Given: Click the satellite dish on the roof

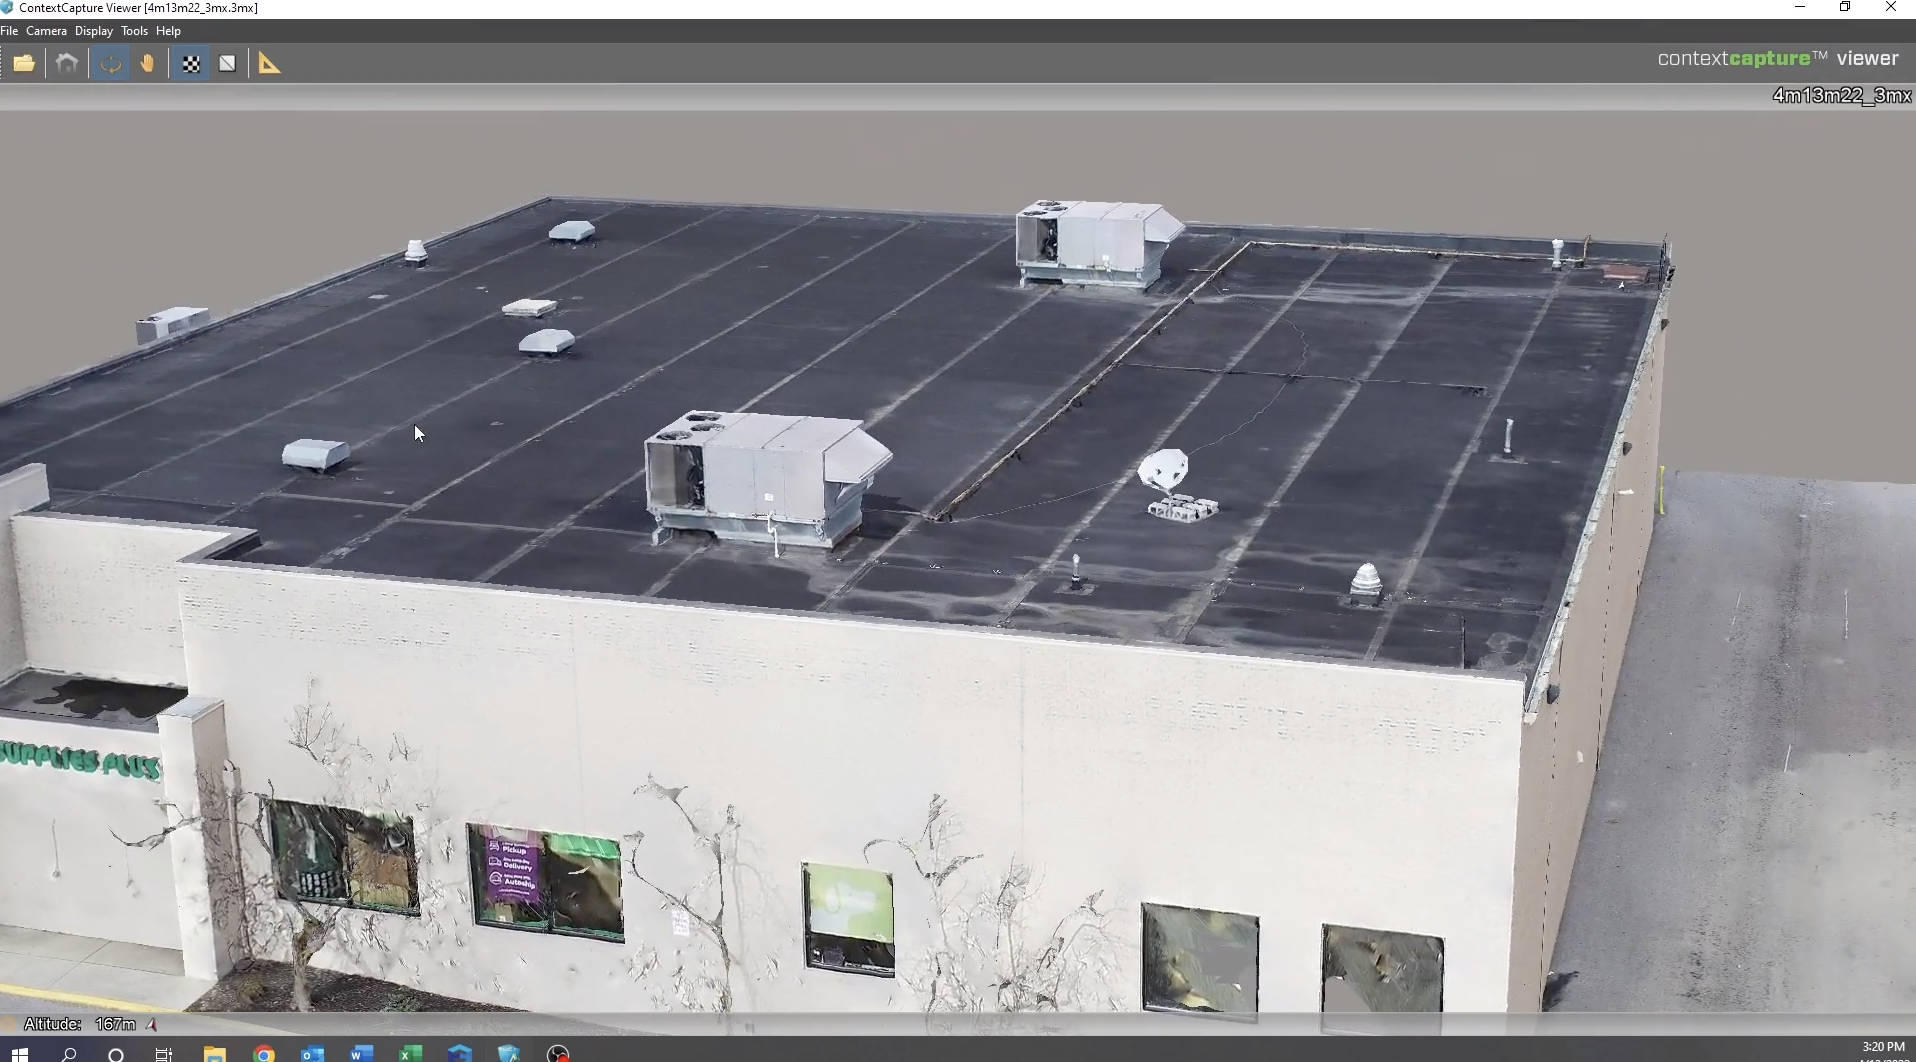Looking at the screenshot, I should 1163,469.
